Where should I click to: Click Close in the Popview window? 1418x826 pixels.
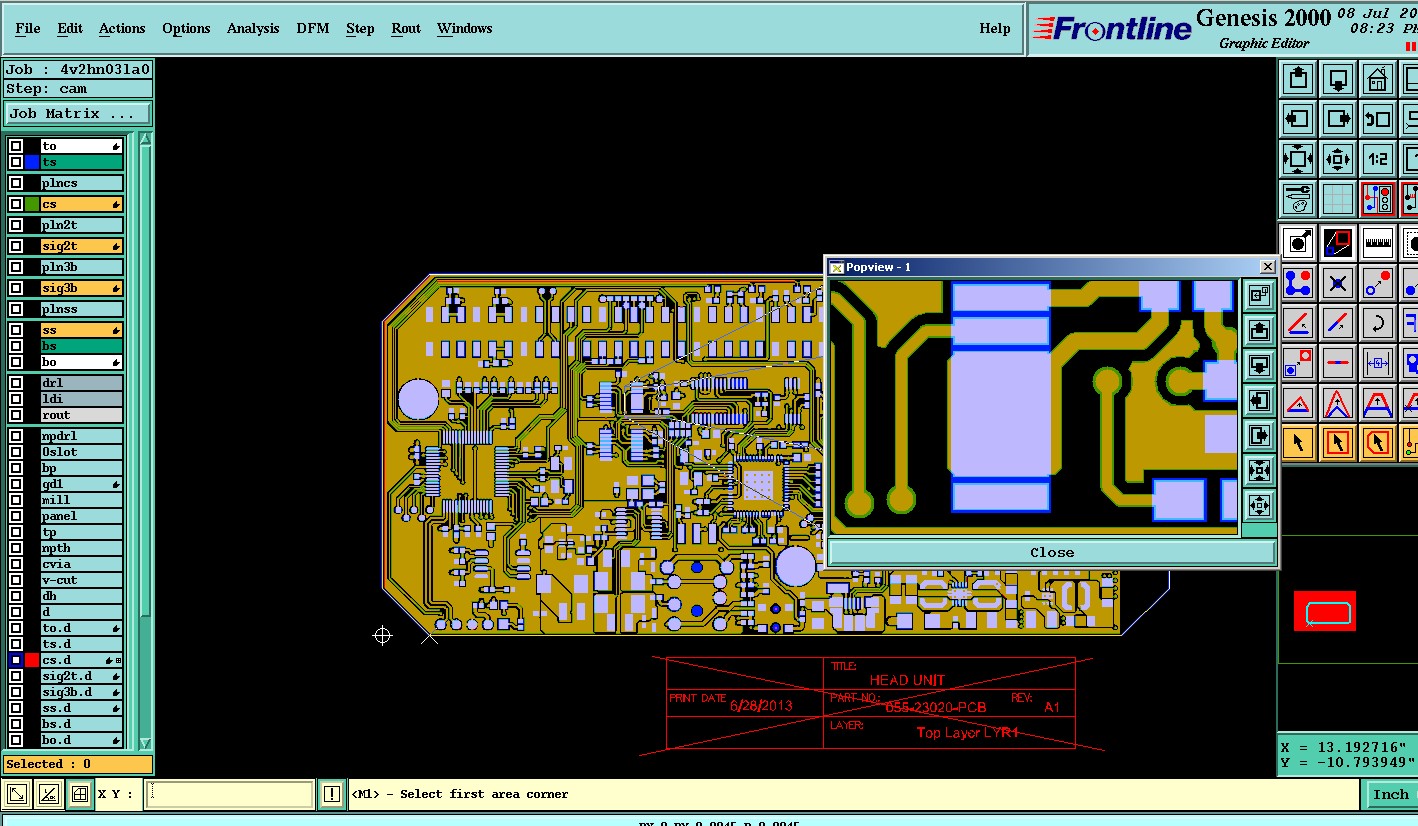pos(1052,552)
